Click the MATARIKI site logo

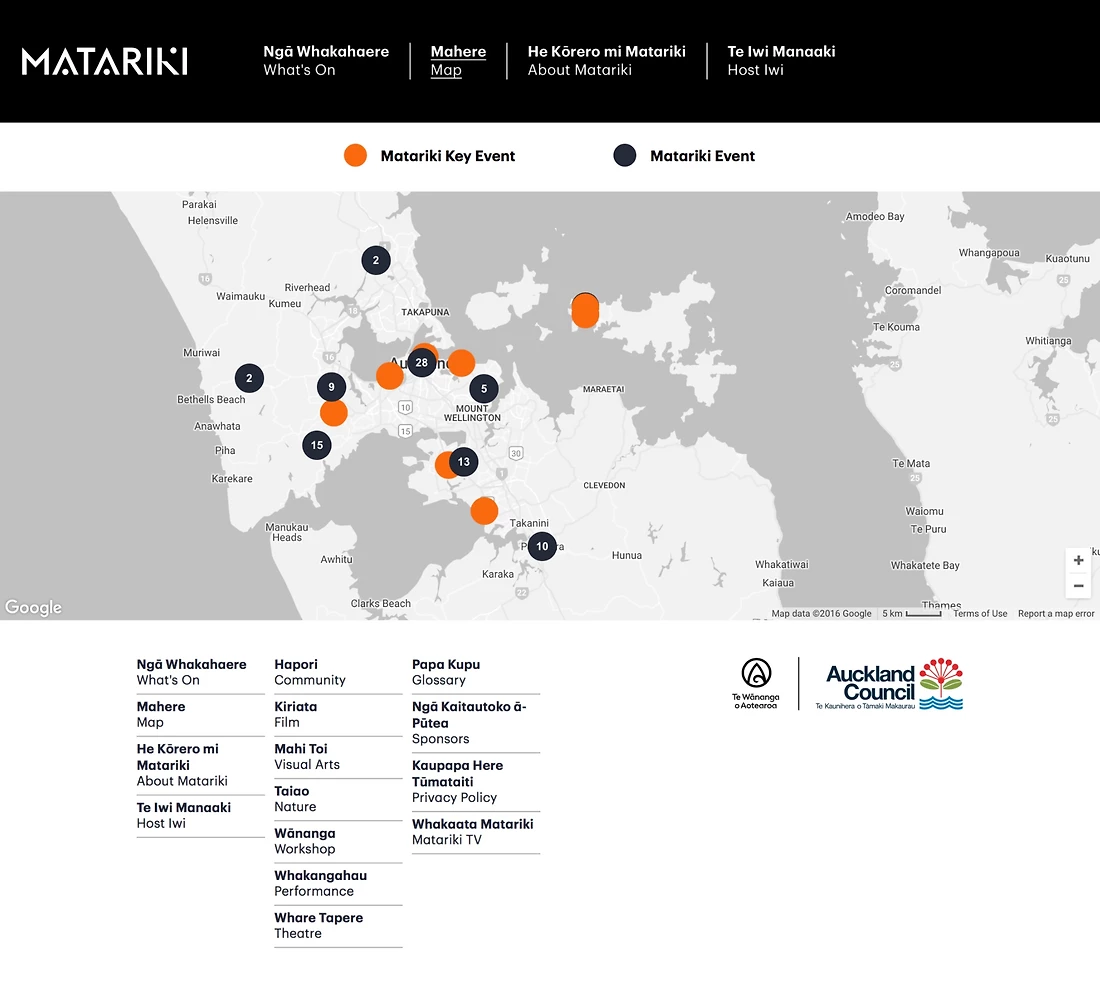click(x=103, y=61)
